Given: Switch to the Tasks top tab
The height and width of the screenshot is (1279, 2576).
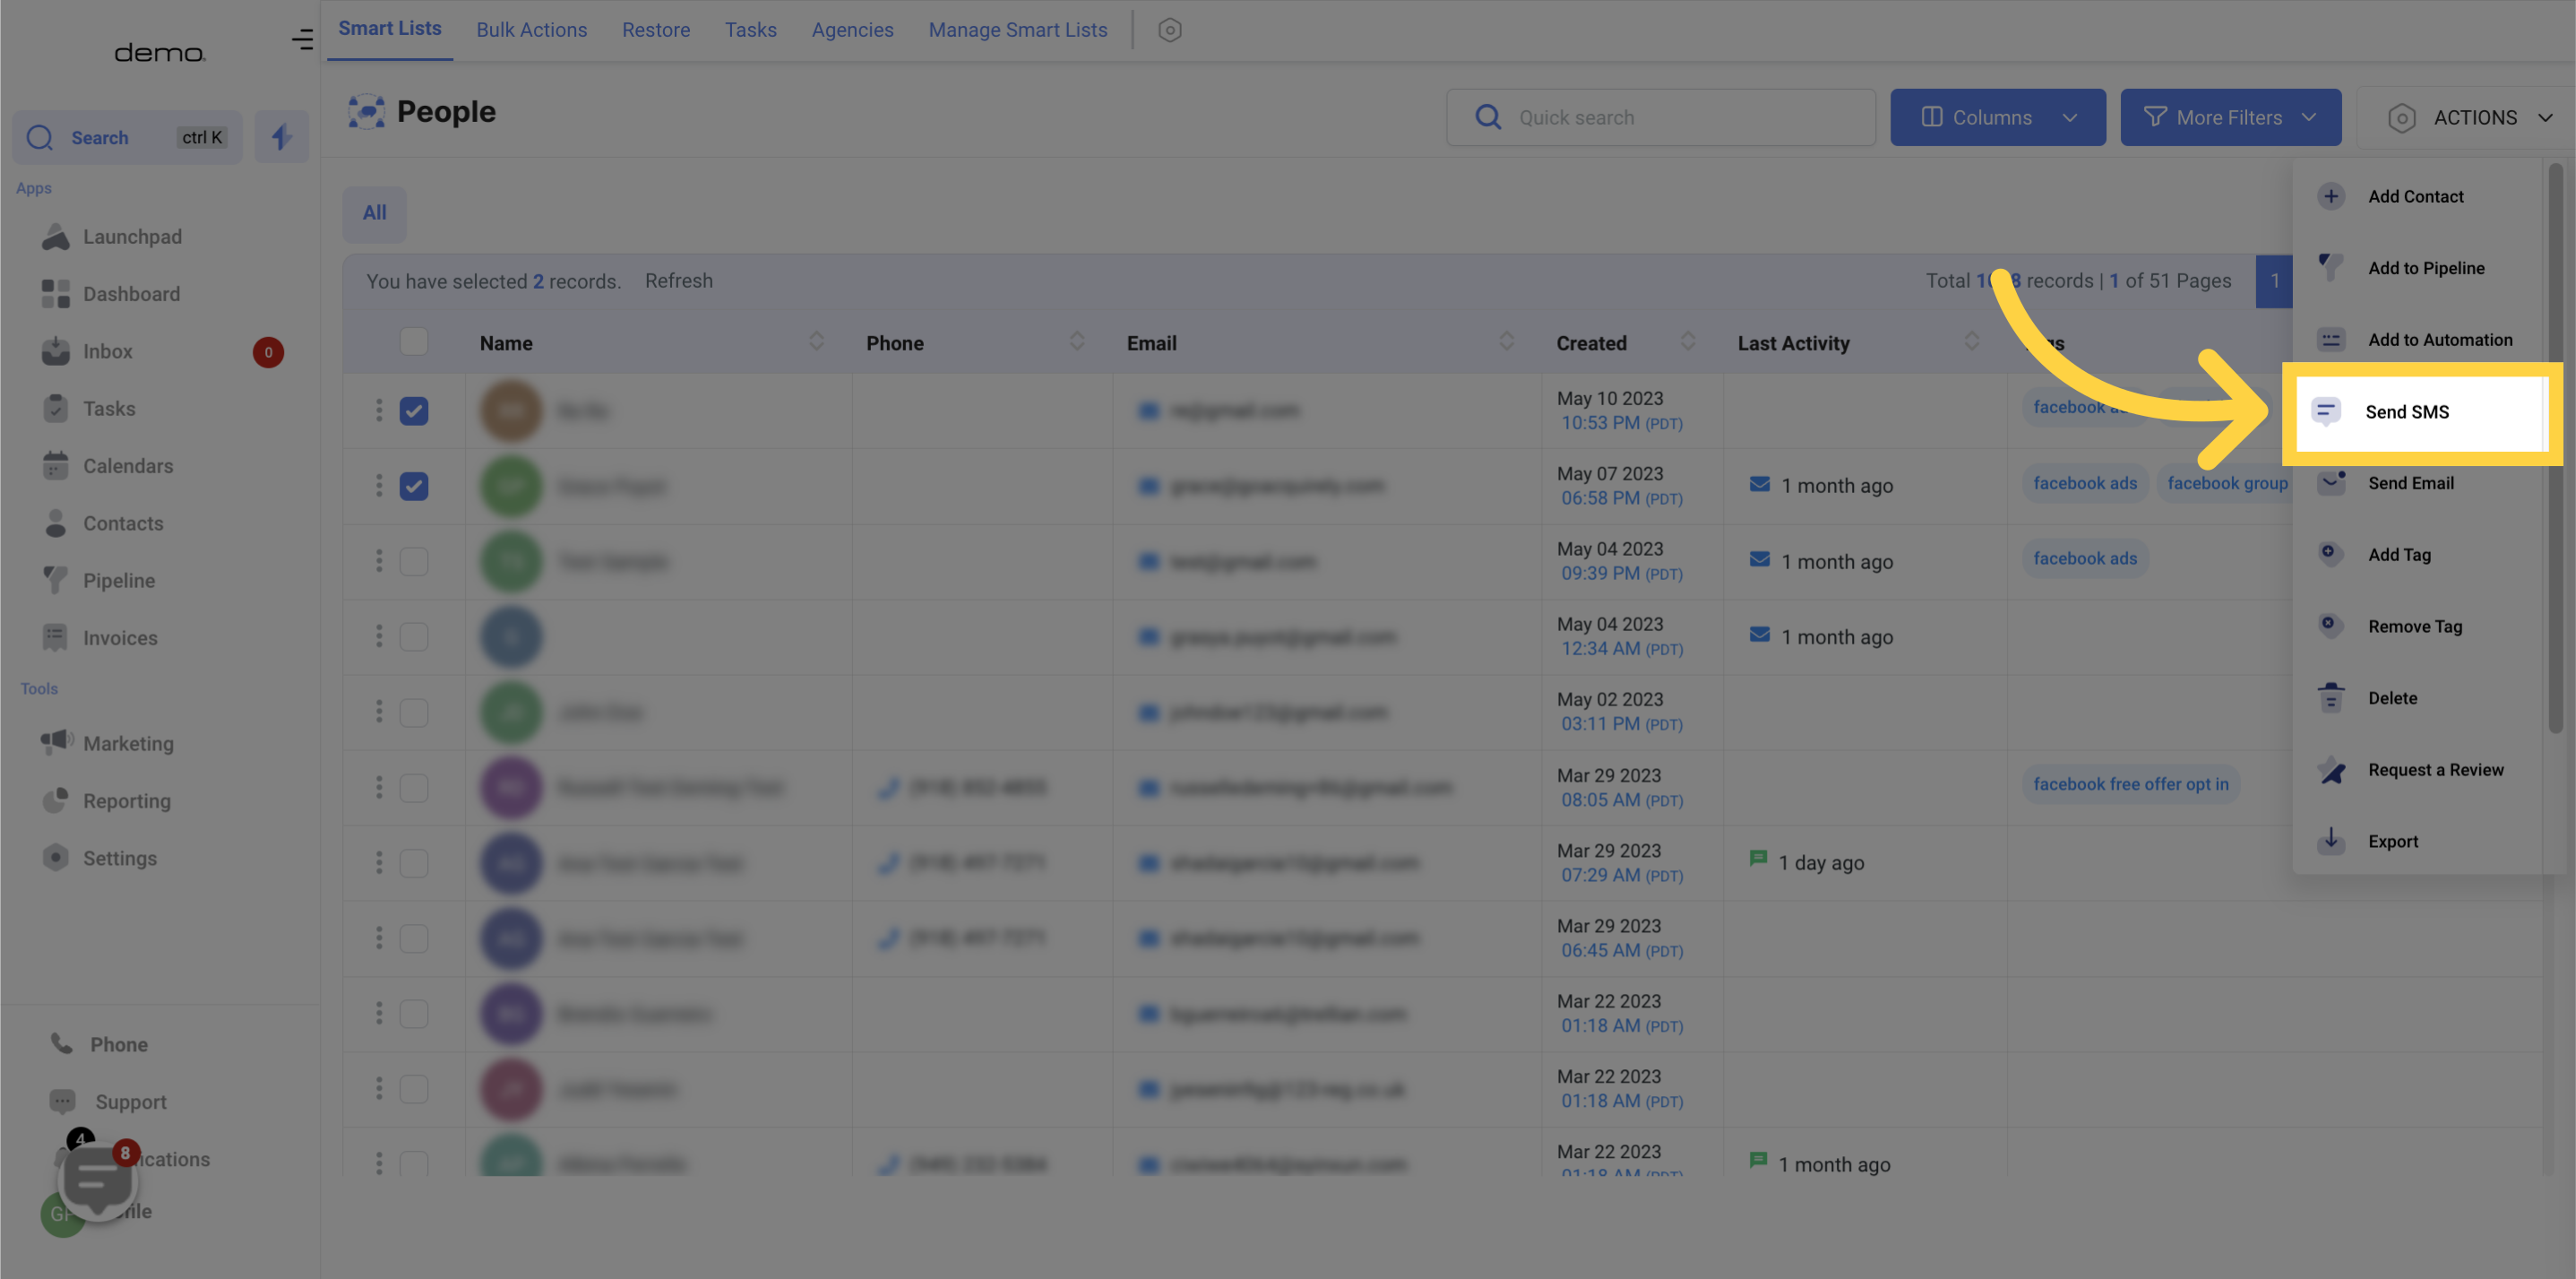Looking at the screenshot, I should point(750,30).
